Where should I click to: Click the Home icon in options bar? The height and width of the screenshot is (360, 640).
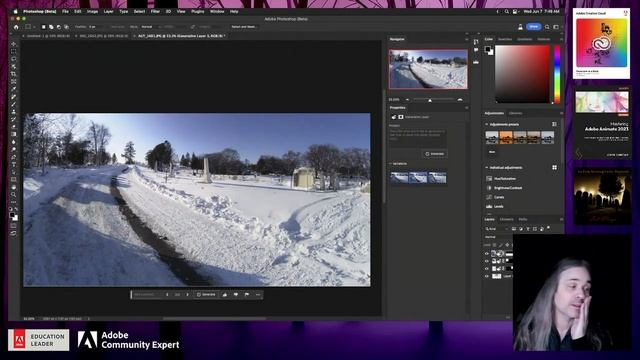pos(16,27)
